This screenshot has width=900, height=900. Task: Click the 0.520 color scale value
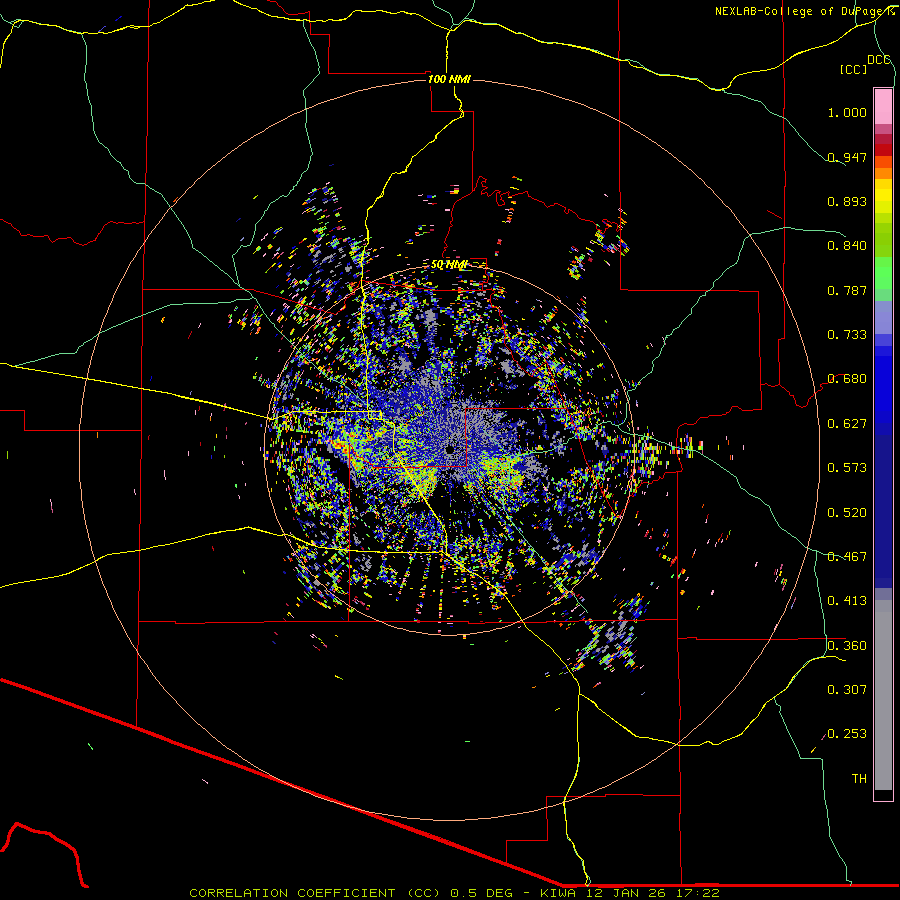pyautogui.click(x=847, y=513)
